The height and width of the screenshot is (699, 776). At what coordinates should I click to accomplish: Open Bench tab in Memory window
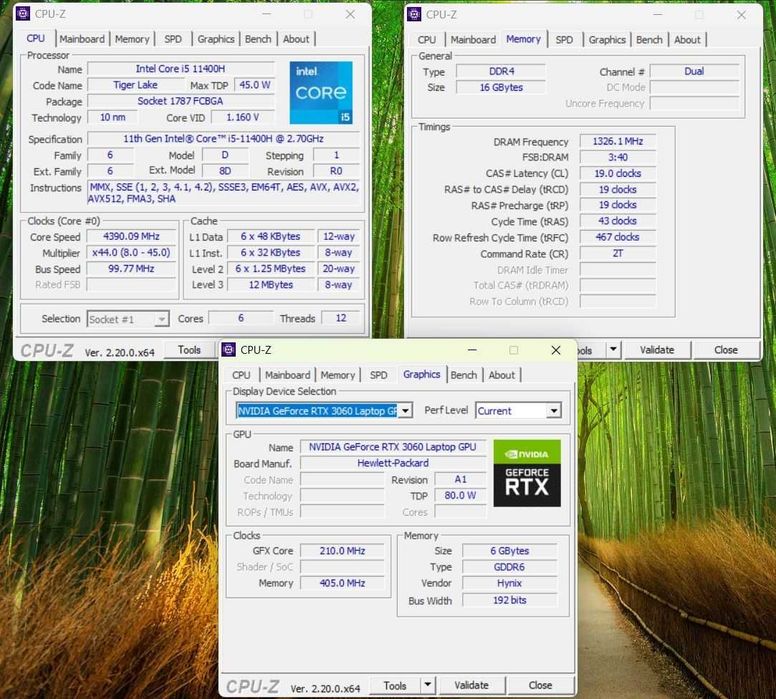649,40
